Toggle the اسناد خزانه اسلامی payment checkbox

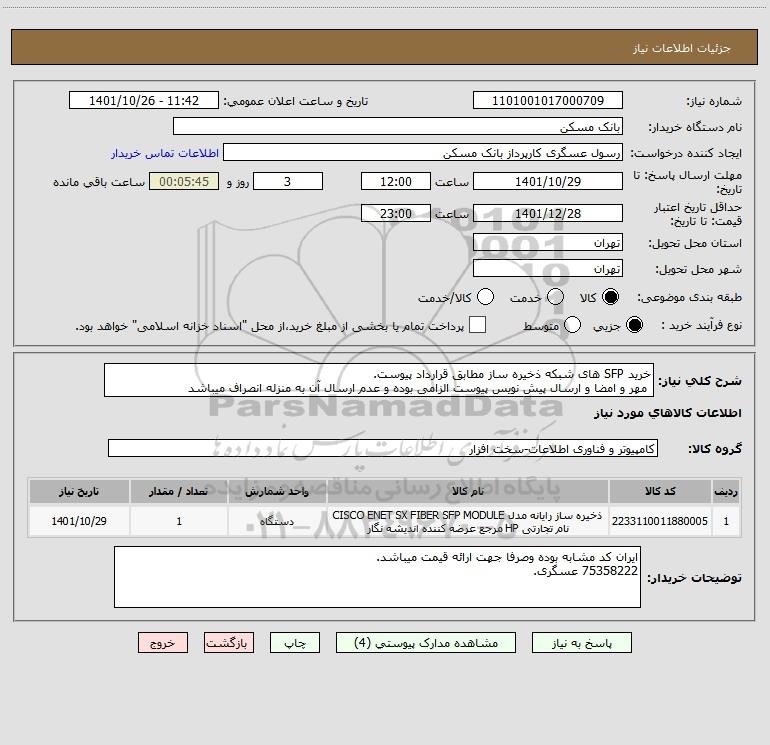[478, 325]
